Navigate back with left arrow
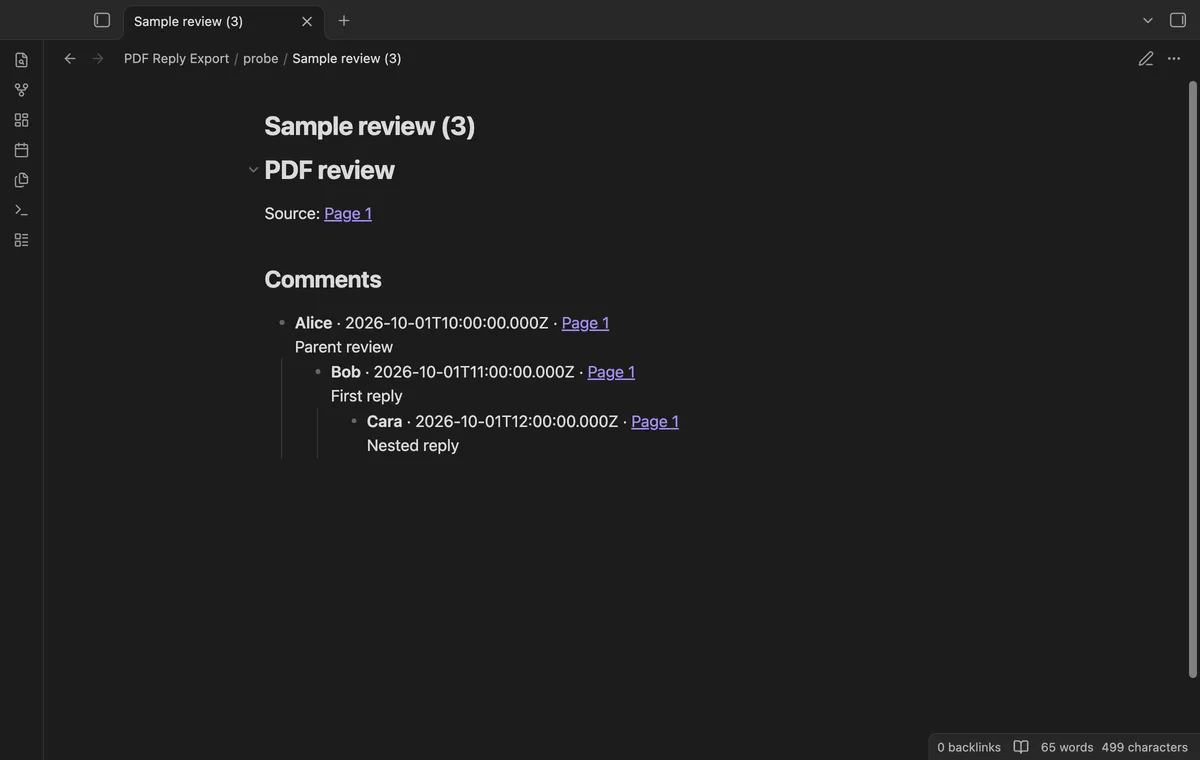This screenshot has height=760, width=1200. pyautogui.click(x=70, y=58)
